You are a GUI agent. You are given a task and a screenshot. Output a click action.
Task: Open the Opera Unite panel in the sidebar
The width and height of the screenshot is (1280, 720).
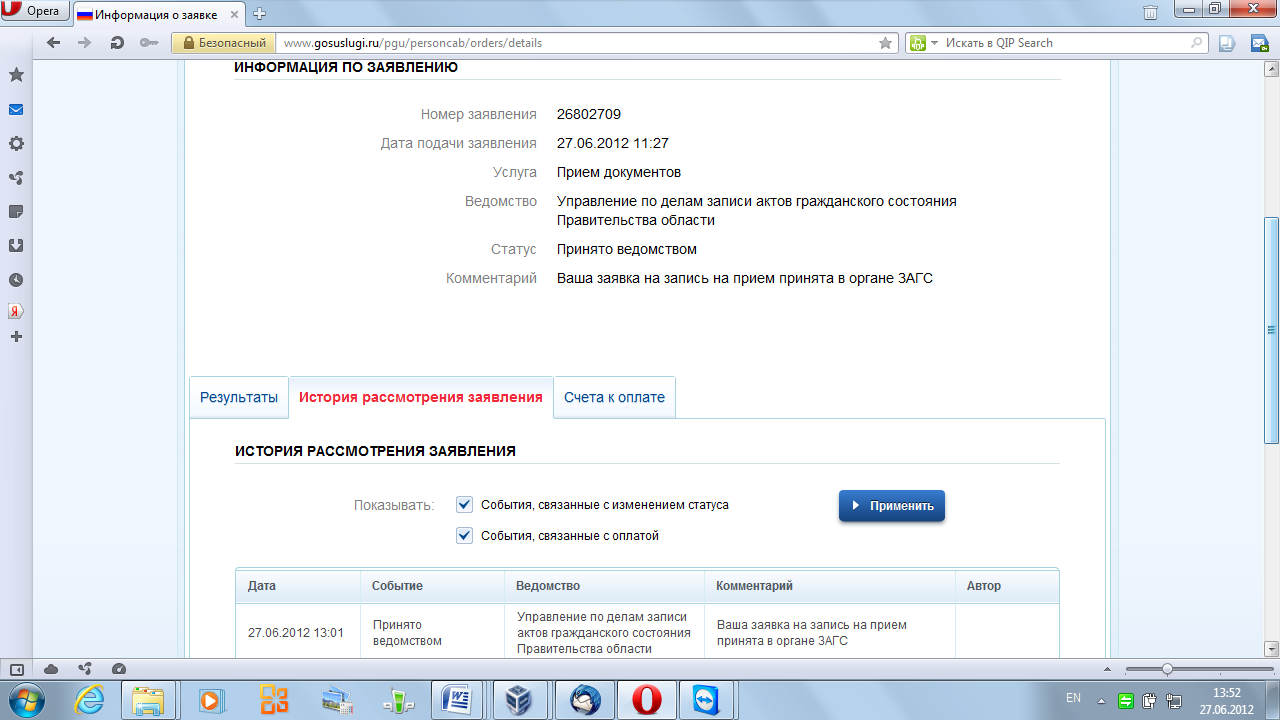tap(16, 177)
